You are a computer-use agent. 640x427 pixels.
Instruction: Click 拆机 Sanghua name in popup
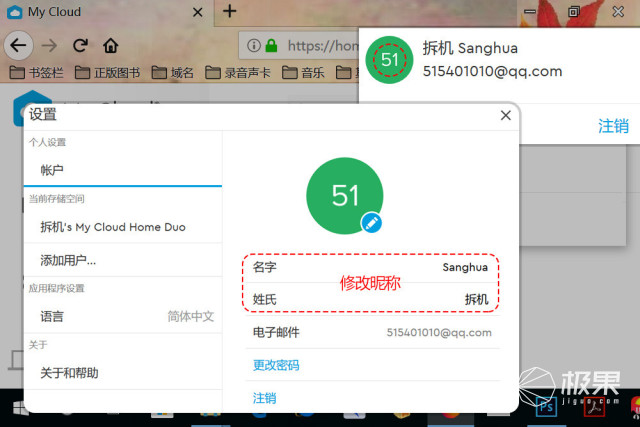point(470,48)
